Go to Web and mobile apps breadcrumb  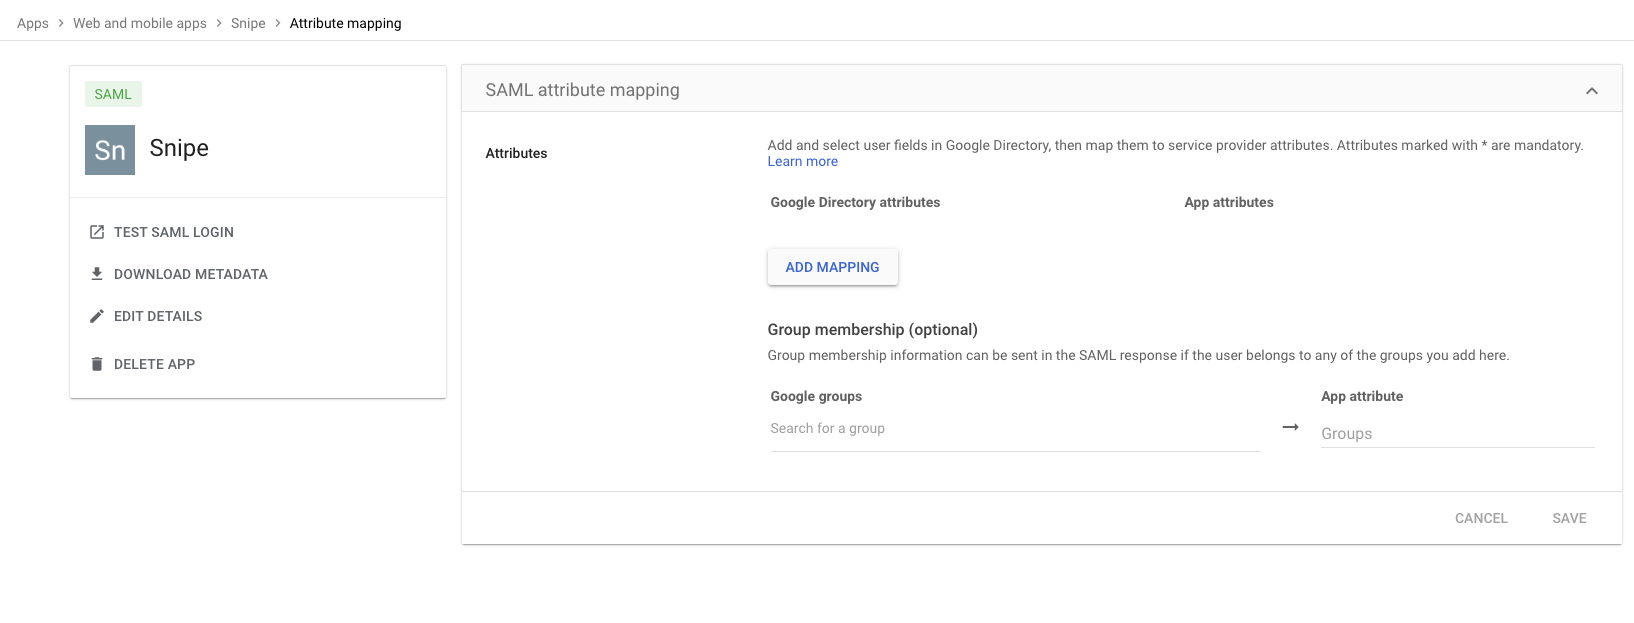[140, 23]
